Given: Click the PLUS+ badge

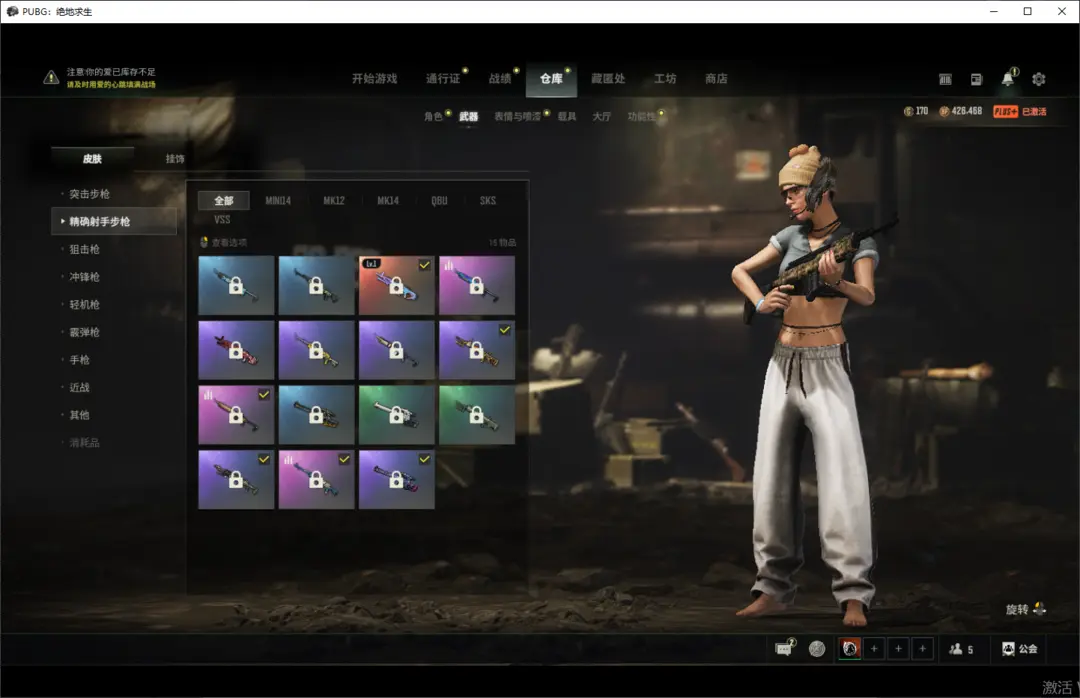Looking at the screenshot, I should pyautogui.click(x=1005, y=112).
